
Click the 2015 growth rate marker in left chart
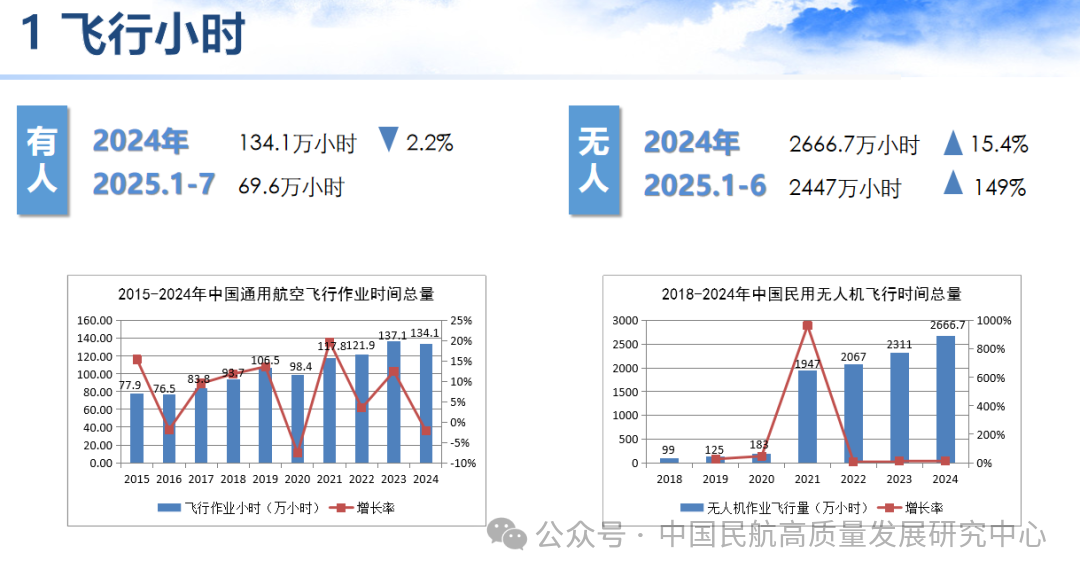pyautogui.click(x=137, y=360)
